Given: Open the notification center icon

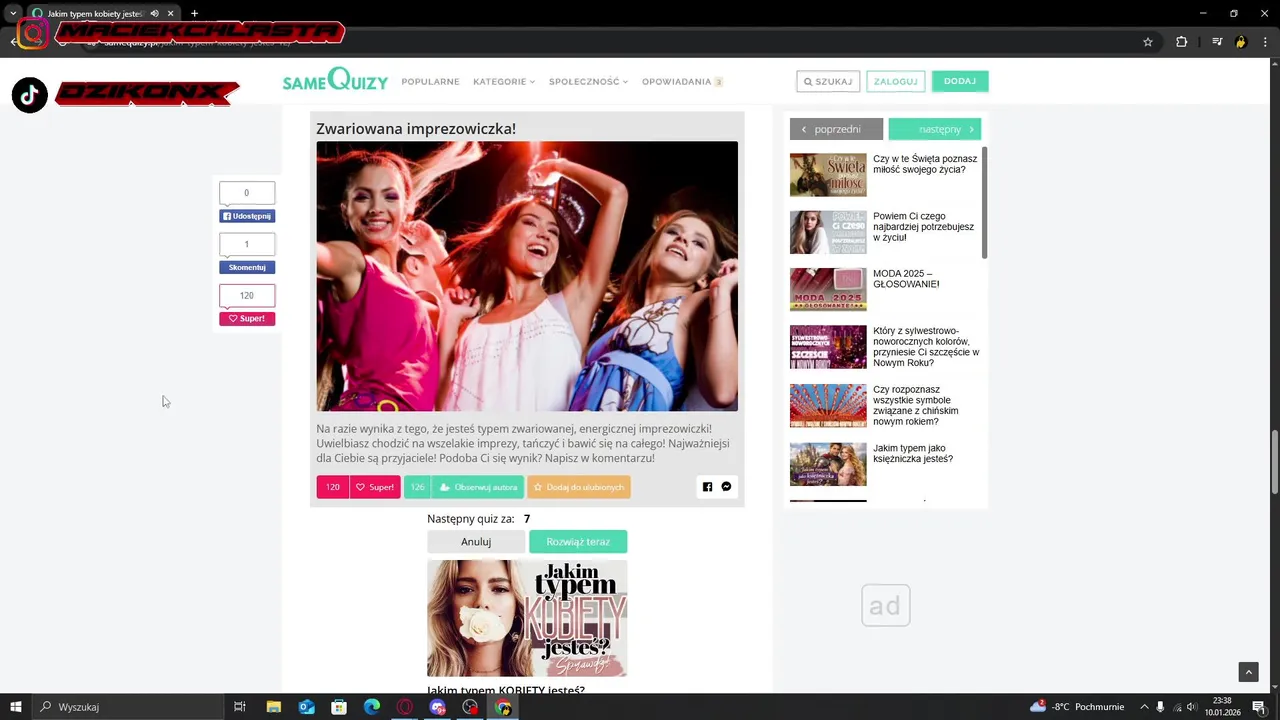Looking at the screenshot, I should tap(1259, 707).
